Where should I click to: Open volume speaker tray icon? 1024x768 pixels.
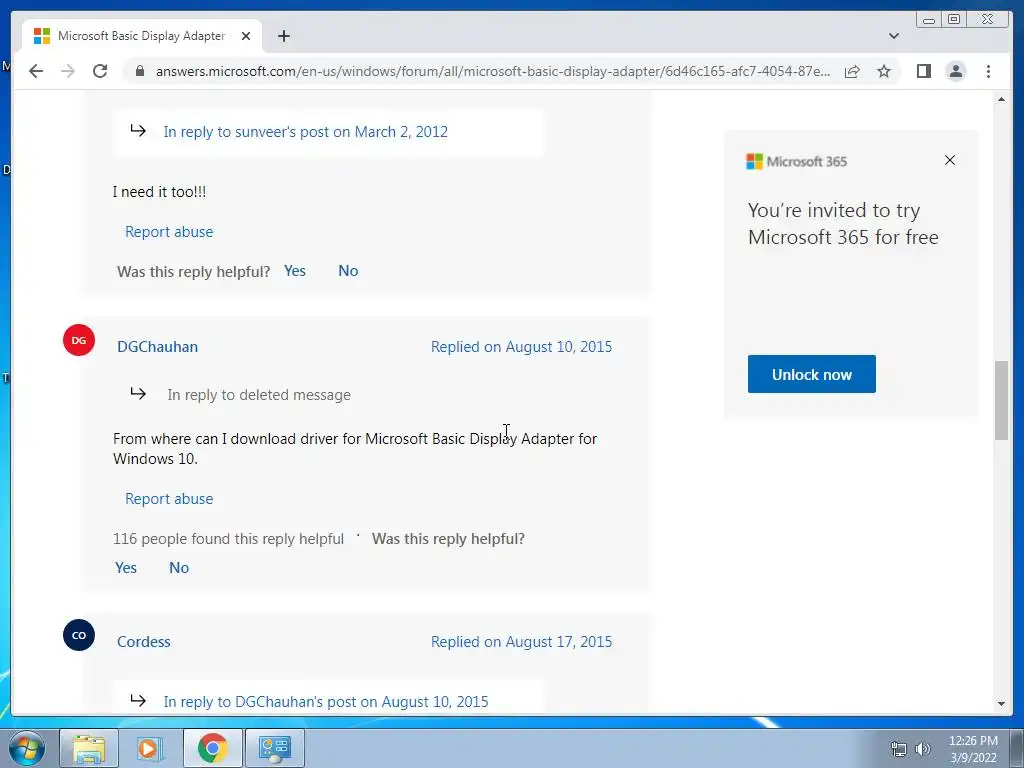(x=922, y=749)
